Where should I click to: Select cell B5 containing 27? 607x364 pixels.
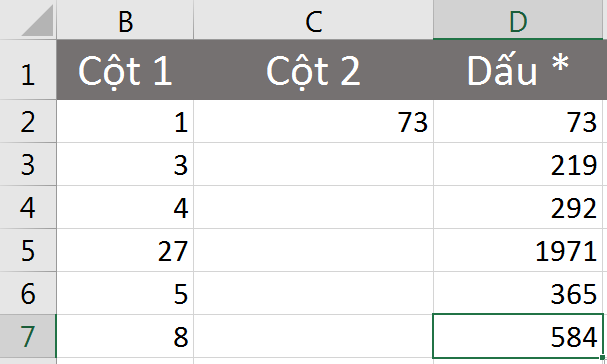125,251
